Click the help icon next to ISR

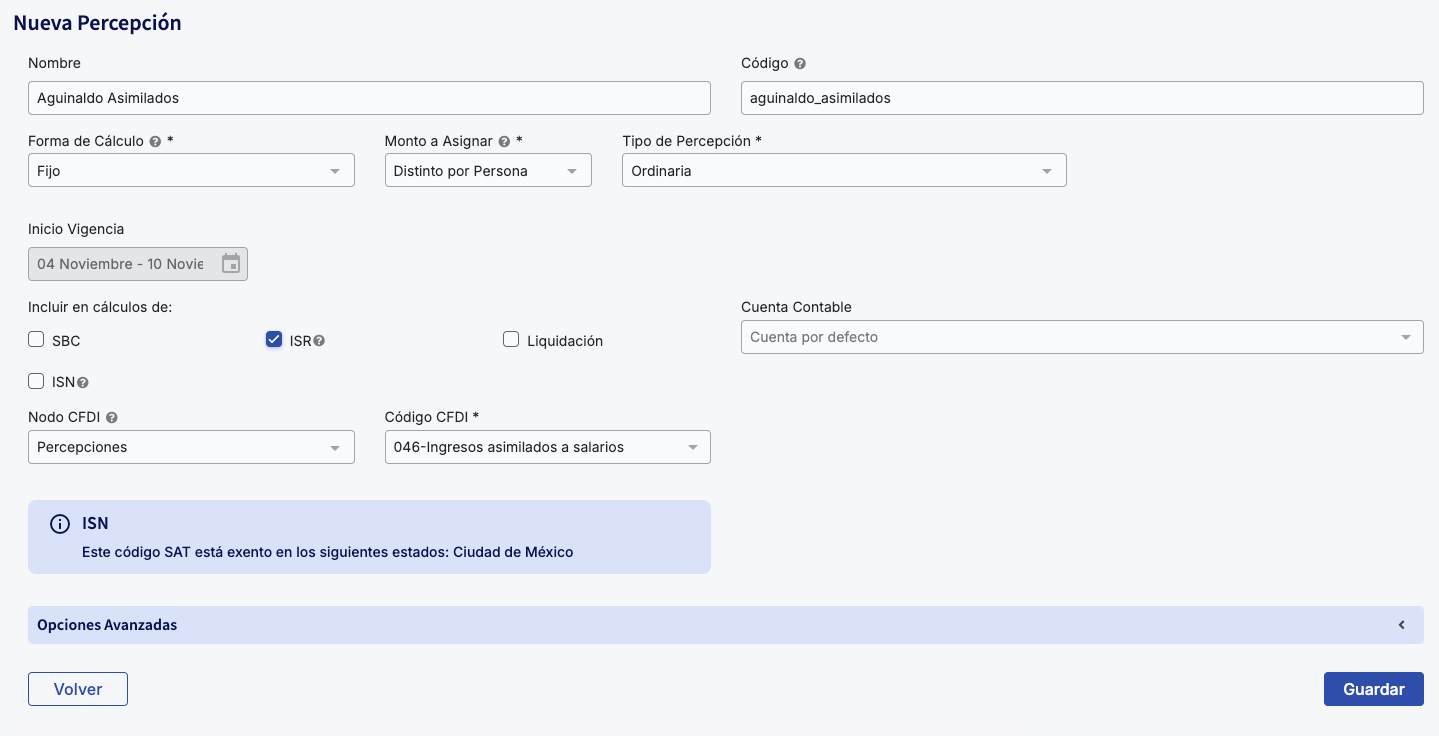pyautogui.click(x=319, y=341)
